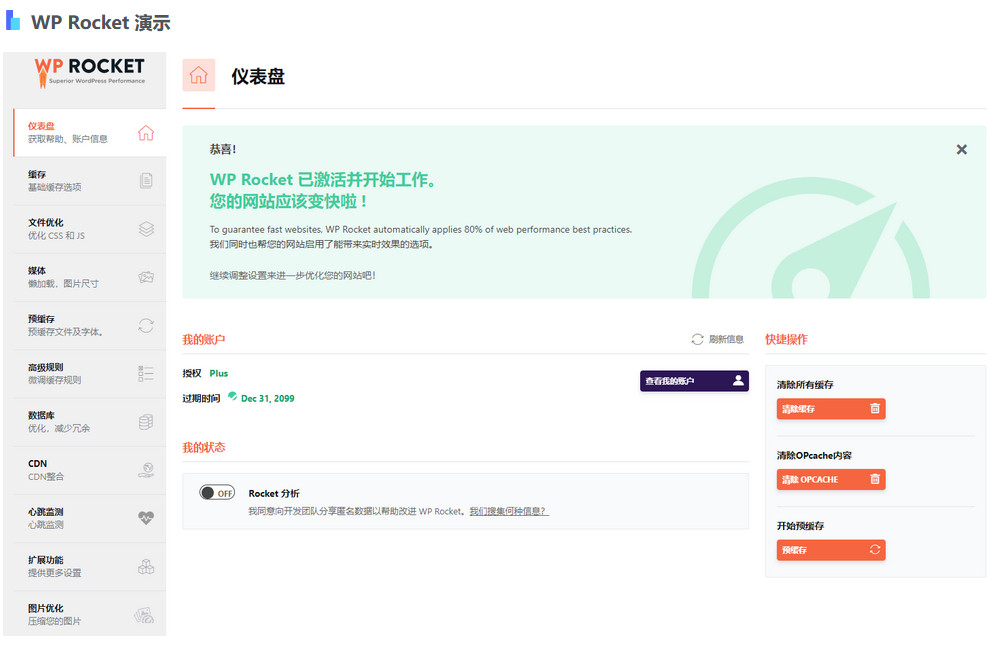This screenshot has width=993, height=649.
Task: Click the 开始预缓存 label
Action: [x=800, y=526]
